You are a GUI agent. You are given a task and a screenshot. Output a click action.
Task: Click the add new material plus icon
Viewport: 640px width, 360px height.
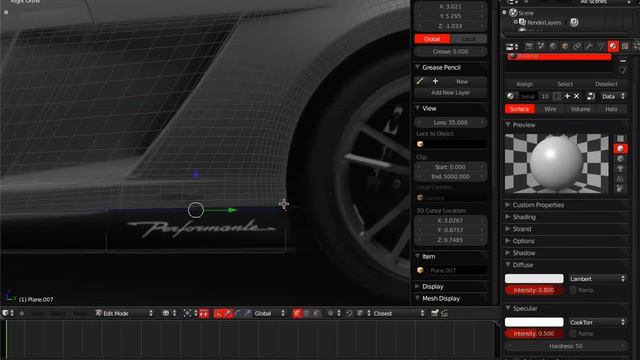[x=567, y=96]
